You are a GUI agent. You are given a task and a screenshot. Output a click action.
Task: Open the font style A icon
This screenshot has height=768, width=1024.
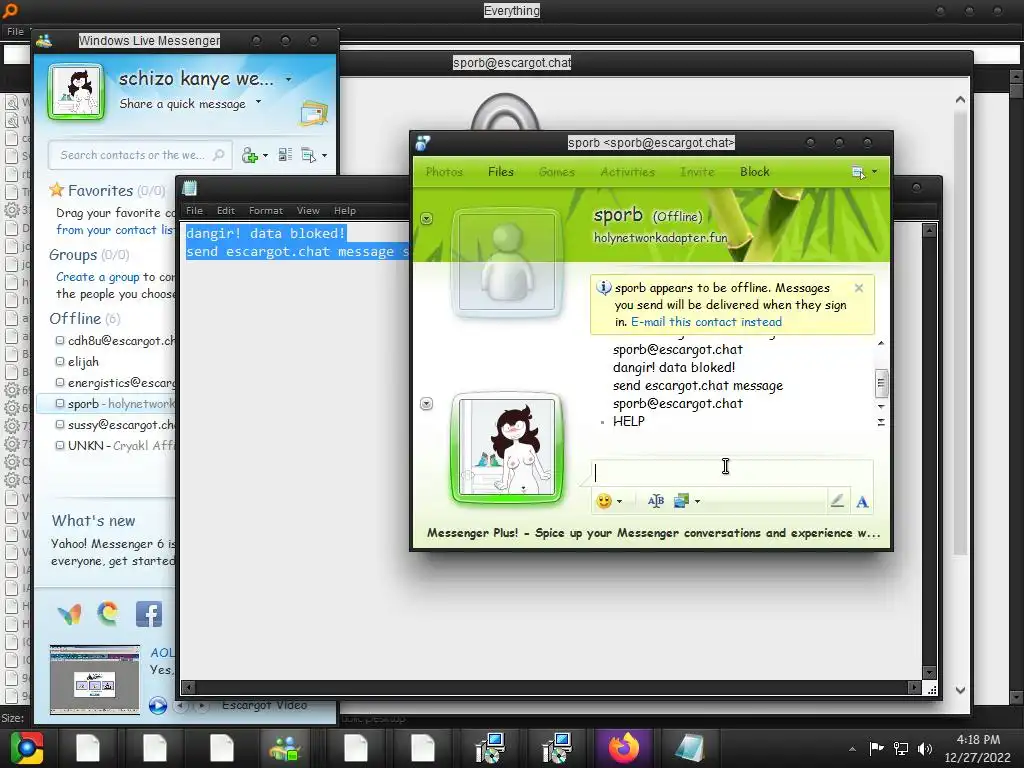tap(862, 502)
